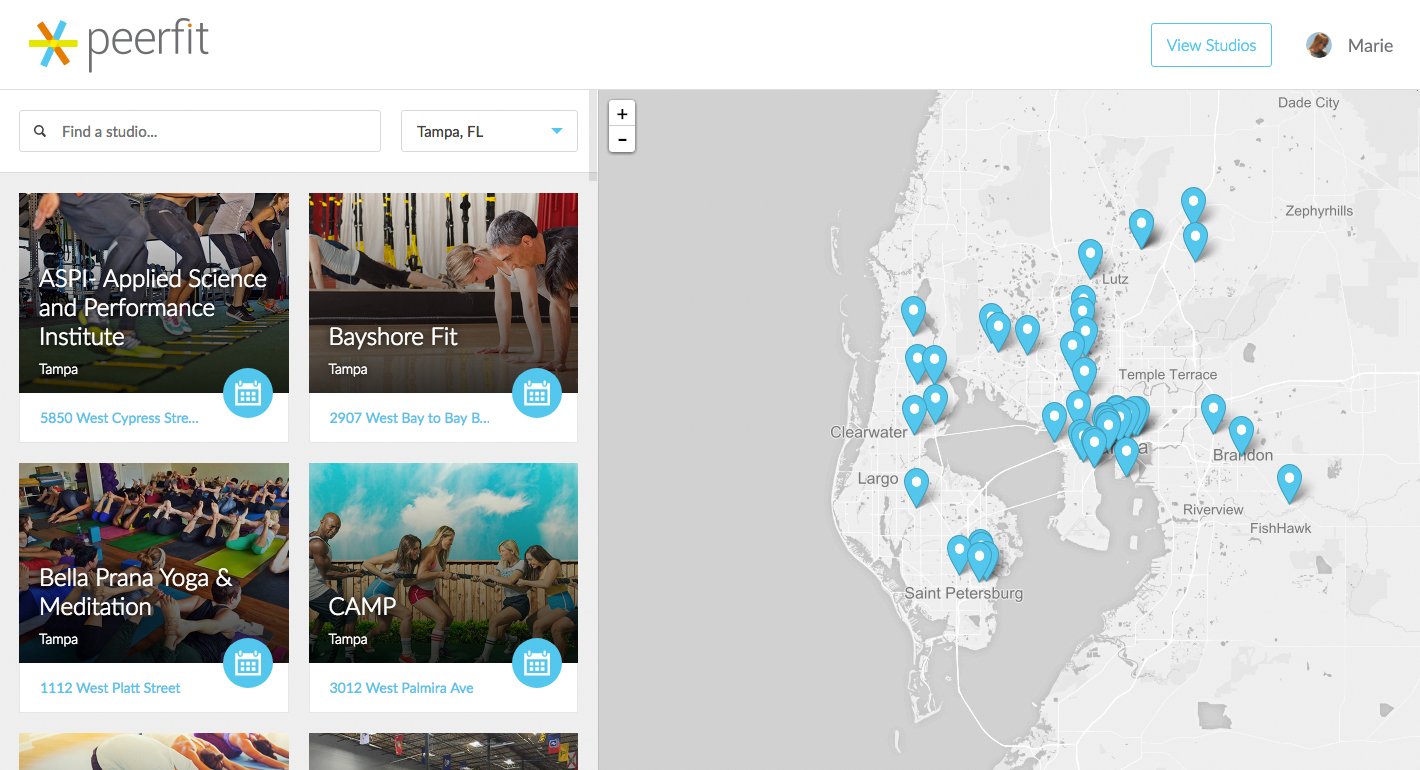
Task: Select map pin near Largo
Action: pos(916,486)
